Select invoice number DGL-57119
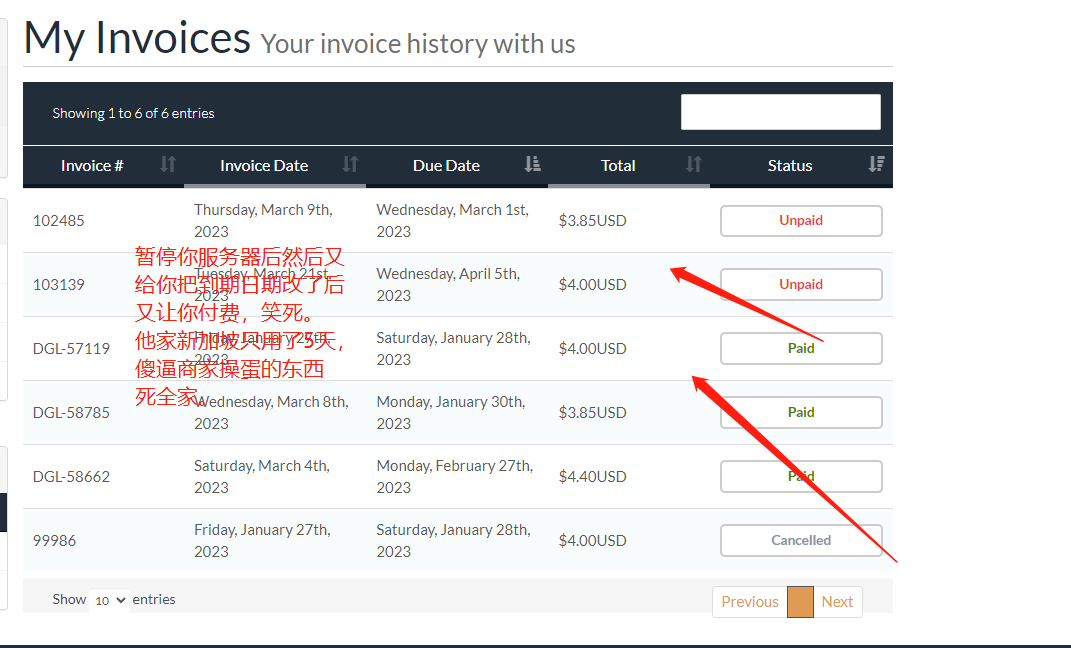The image size is (1071, 648). click(x=71, y=348)
